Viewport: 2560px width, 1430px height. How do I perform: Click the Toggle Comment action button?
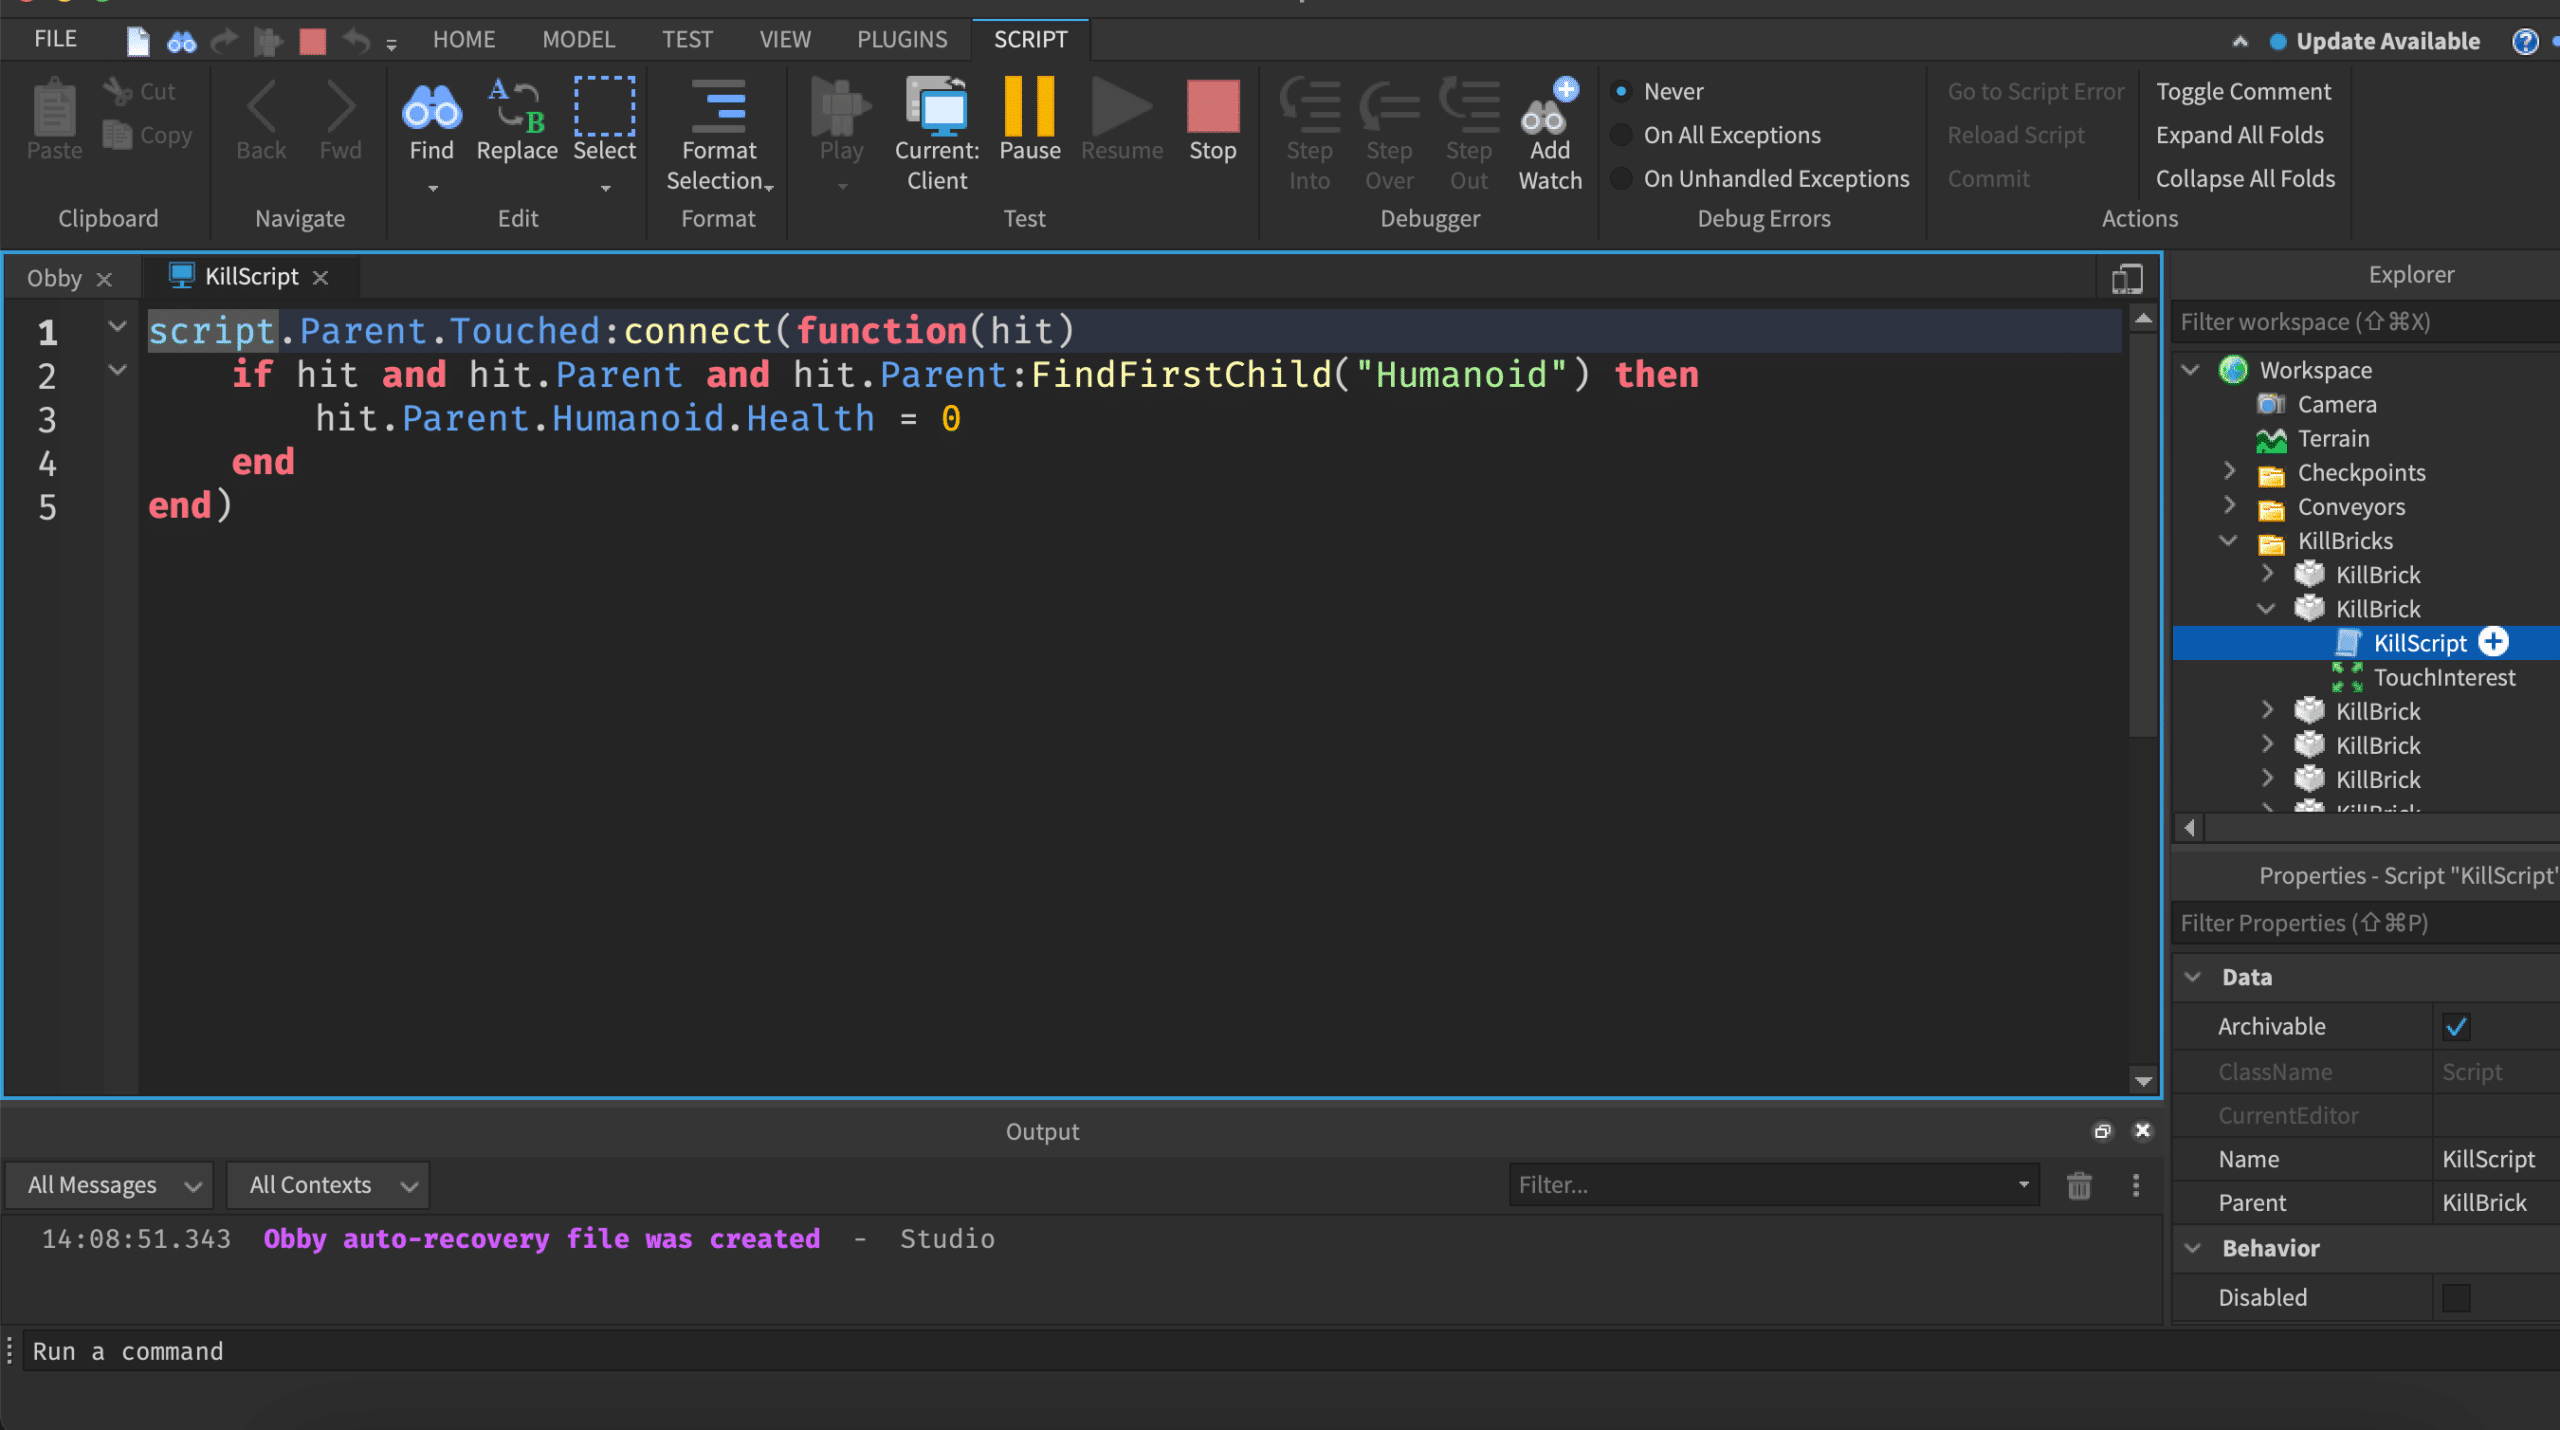[x=2242, y=90]
